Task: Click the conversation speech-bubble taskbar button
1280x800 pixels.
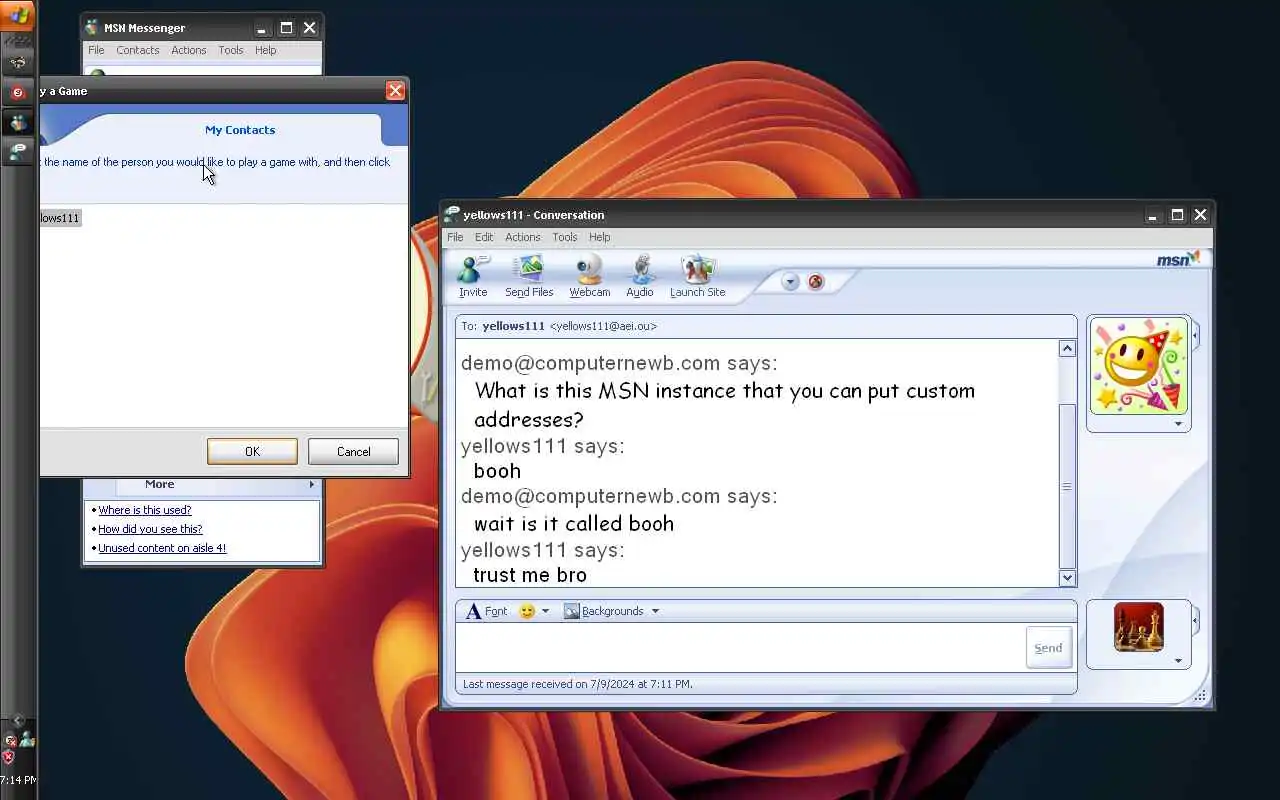Action: (18, 152)
